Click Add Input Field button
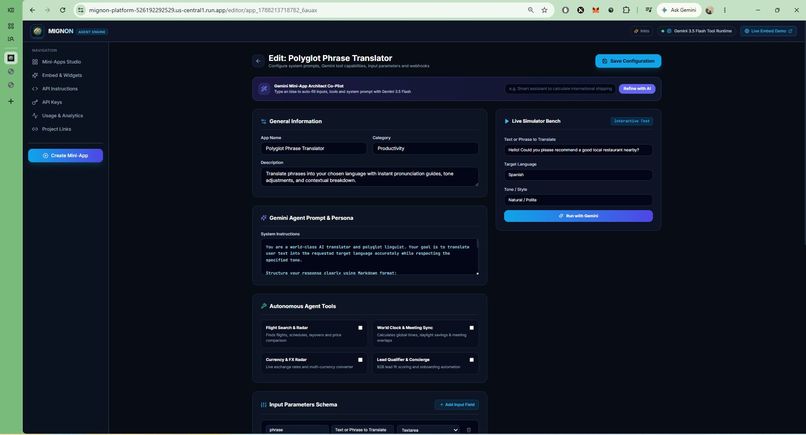Image resolution: width=806 pixels, height=435 pixels. tap(456, 405)
